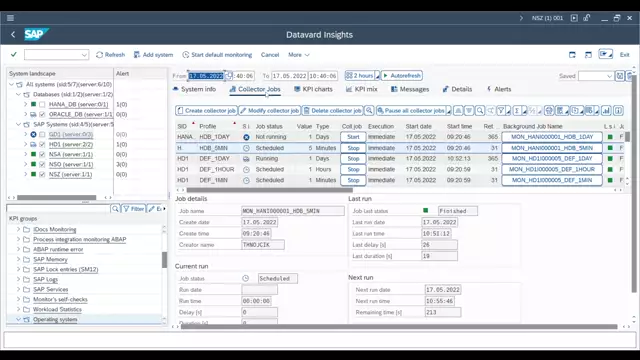This screenshot has height=360, width=640.
Task: Click Start button in HDB_1DAY row
Action: pyautogui.click(x=353, y=137)
